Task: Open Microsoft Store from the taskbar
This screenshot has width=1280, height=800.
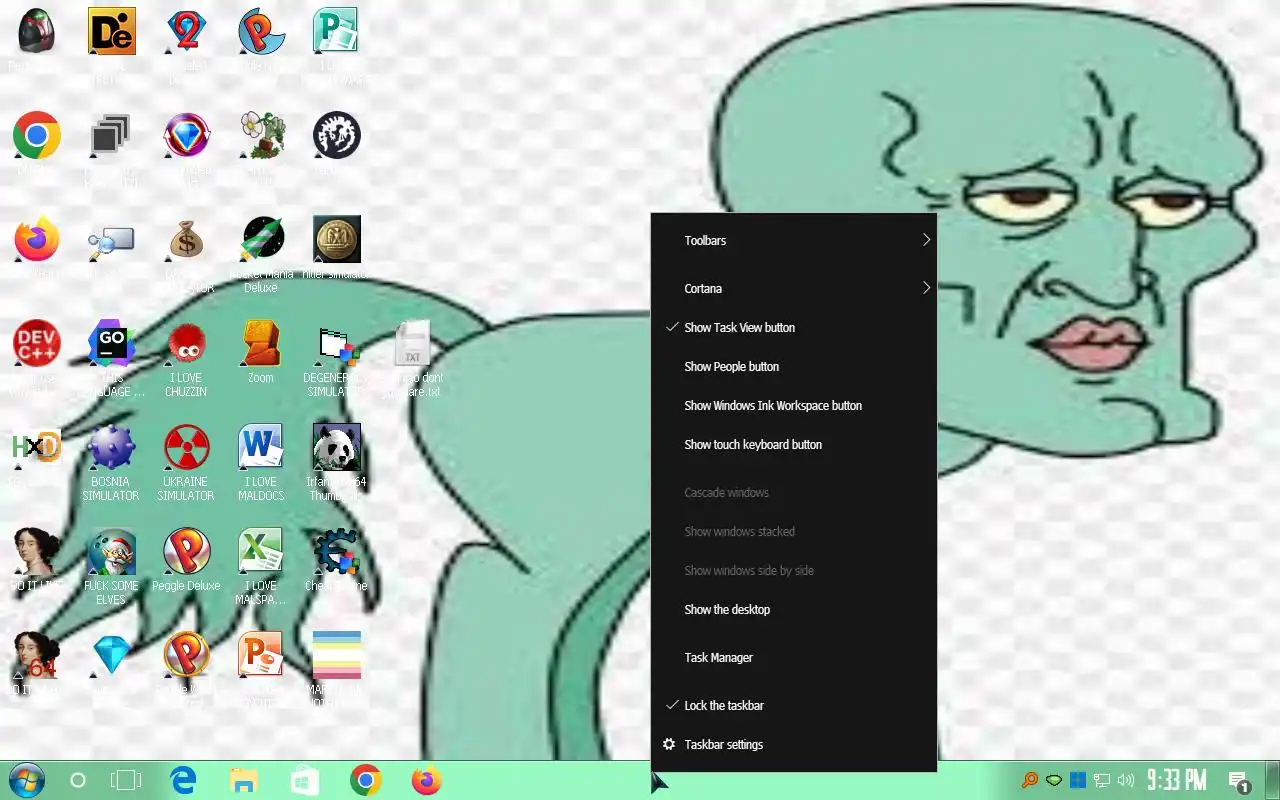Action: (x=305, y=780)
